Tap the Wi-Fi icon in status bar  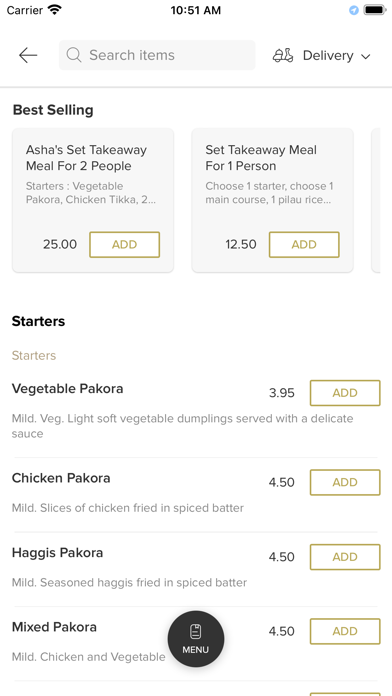click(55, 10)
